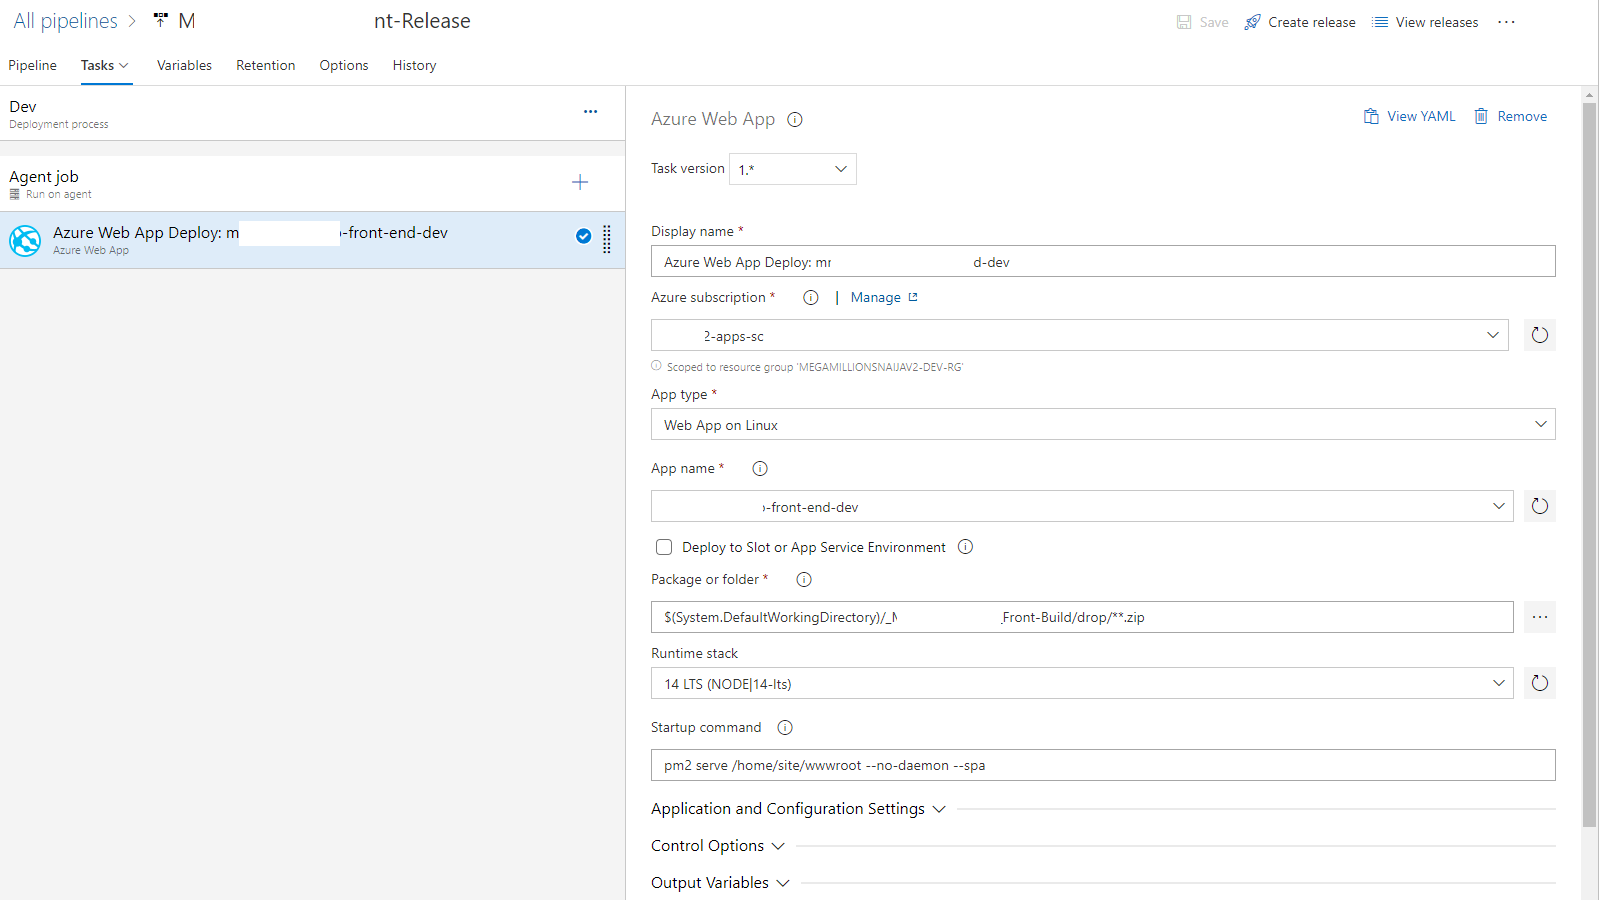Click the external link icon beside Manage

[913, 297]
